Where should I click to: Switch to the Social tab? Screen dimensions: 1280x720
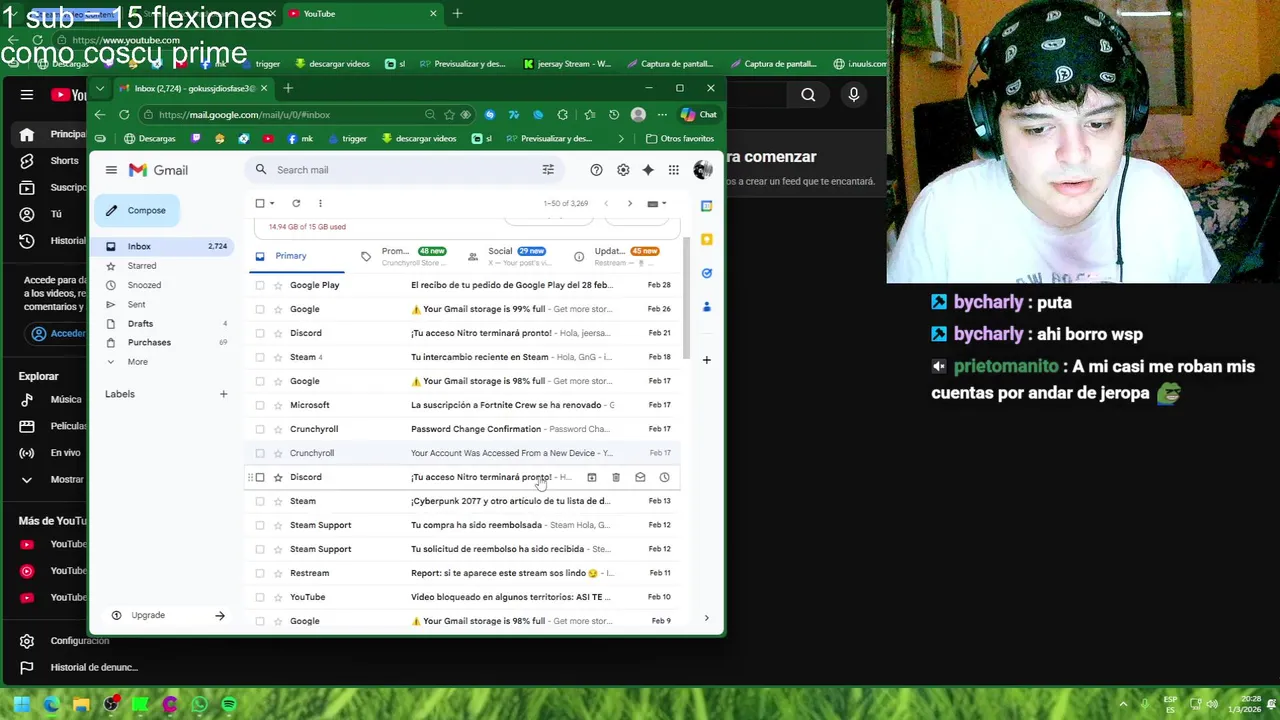click(x=508, y=256)
